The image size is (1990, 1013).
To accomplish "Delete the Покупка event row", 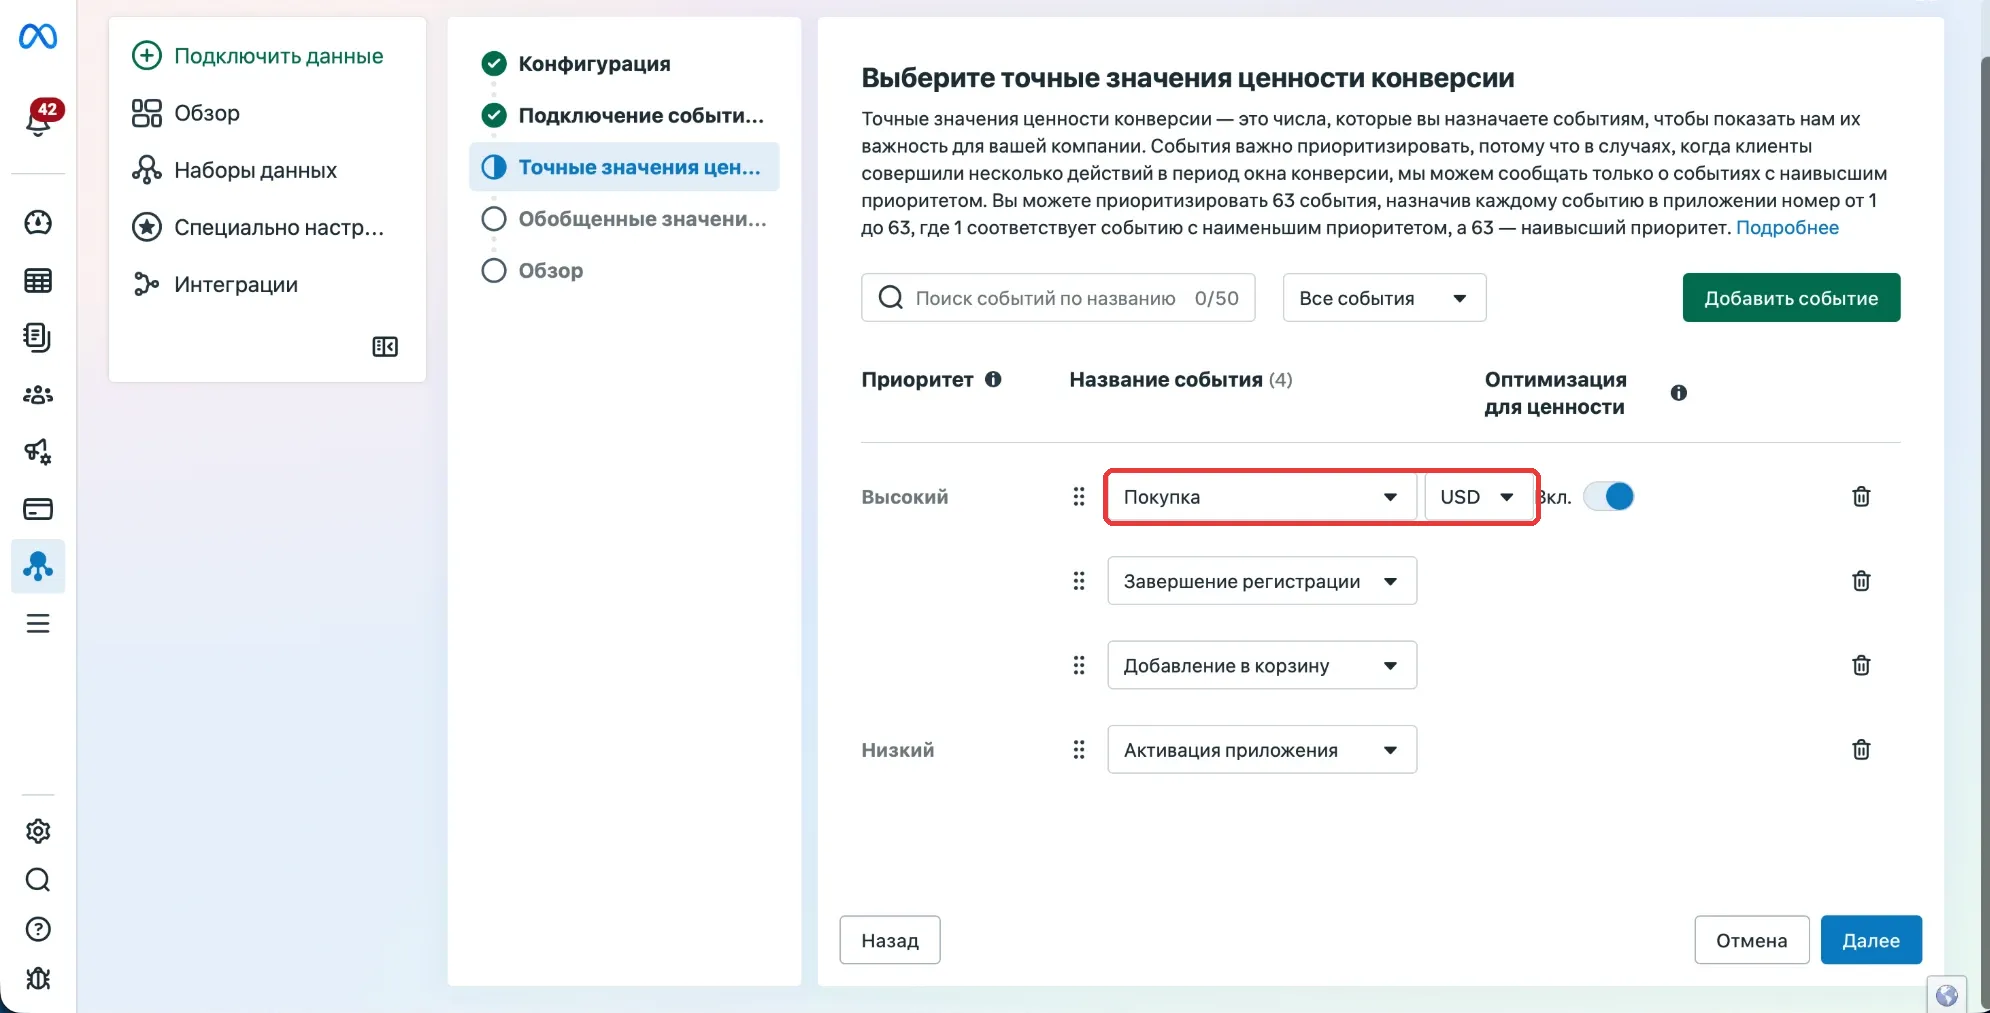I will coord(1861,497).
